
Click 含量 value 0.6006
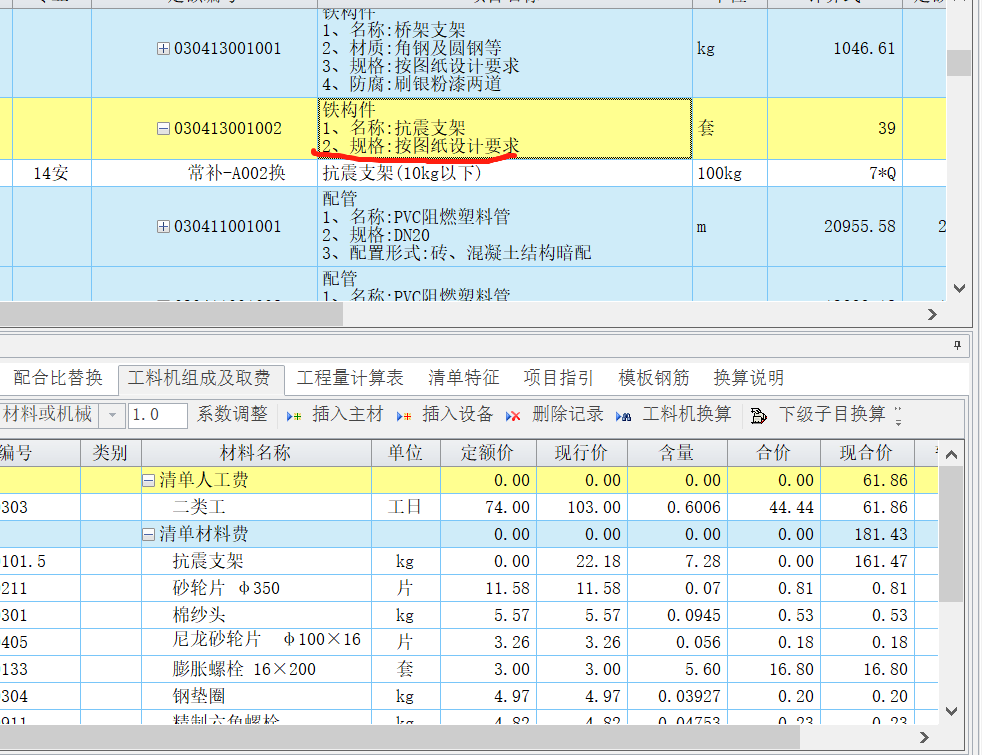[x=677, y=507]
